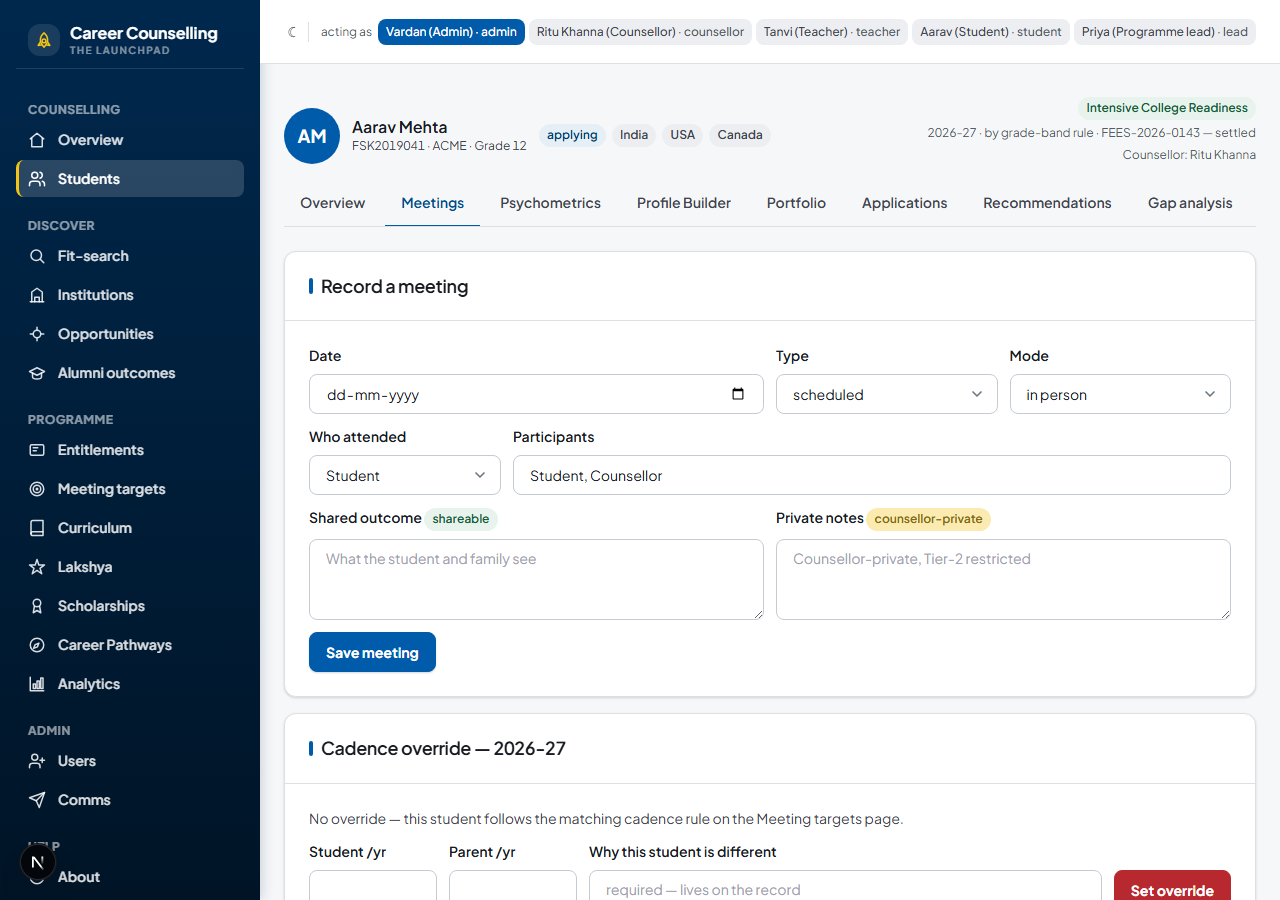This screenshot has width=1280, height=900.
Task: Click the Opportunities icon in sidebar
Action: click(x=37, y=334)
